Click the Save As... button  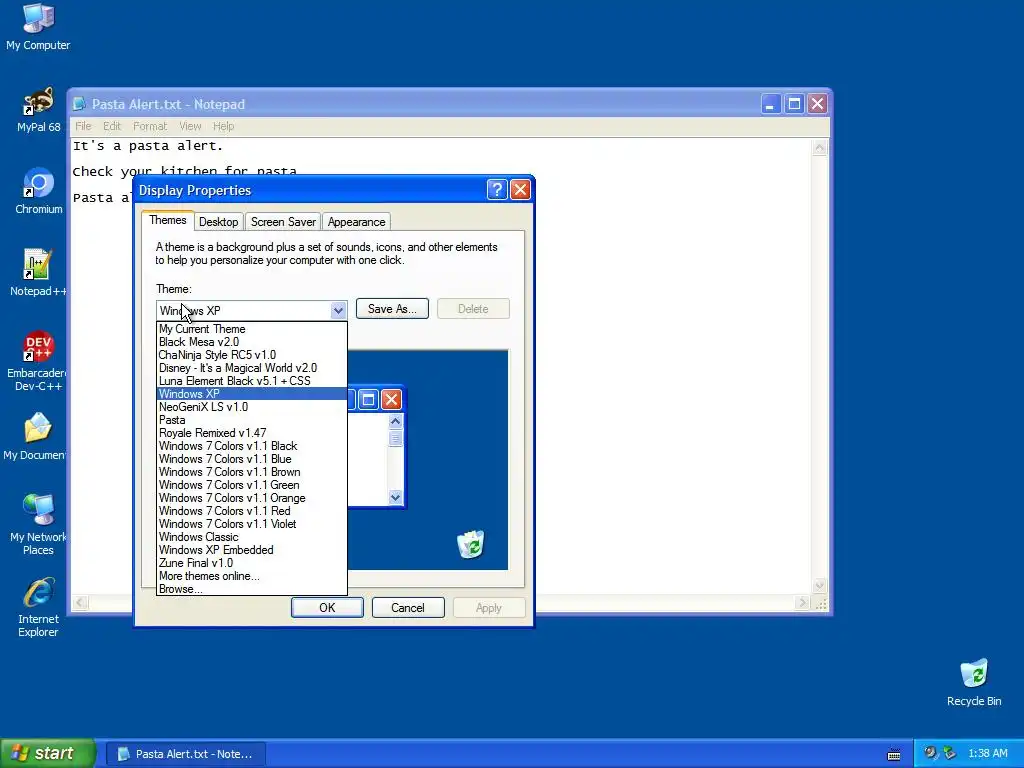pos(392,309)
